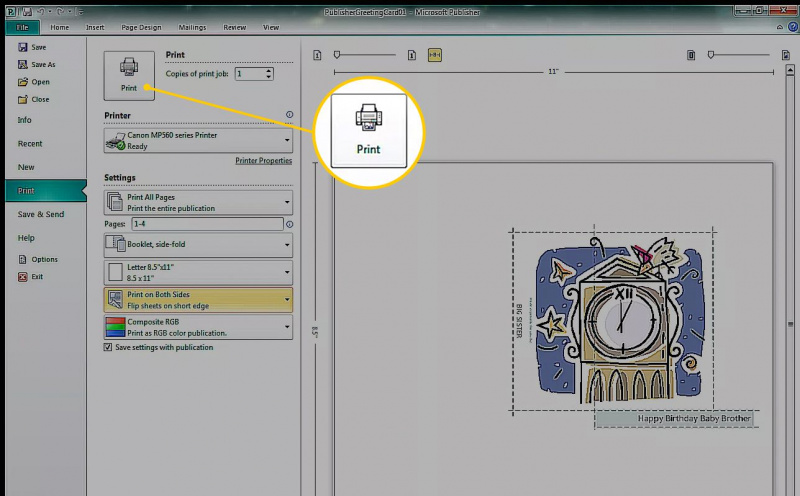Click the Save As icon
The width and height of the screenshot is (800, 496).
coord(22,64)
